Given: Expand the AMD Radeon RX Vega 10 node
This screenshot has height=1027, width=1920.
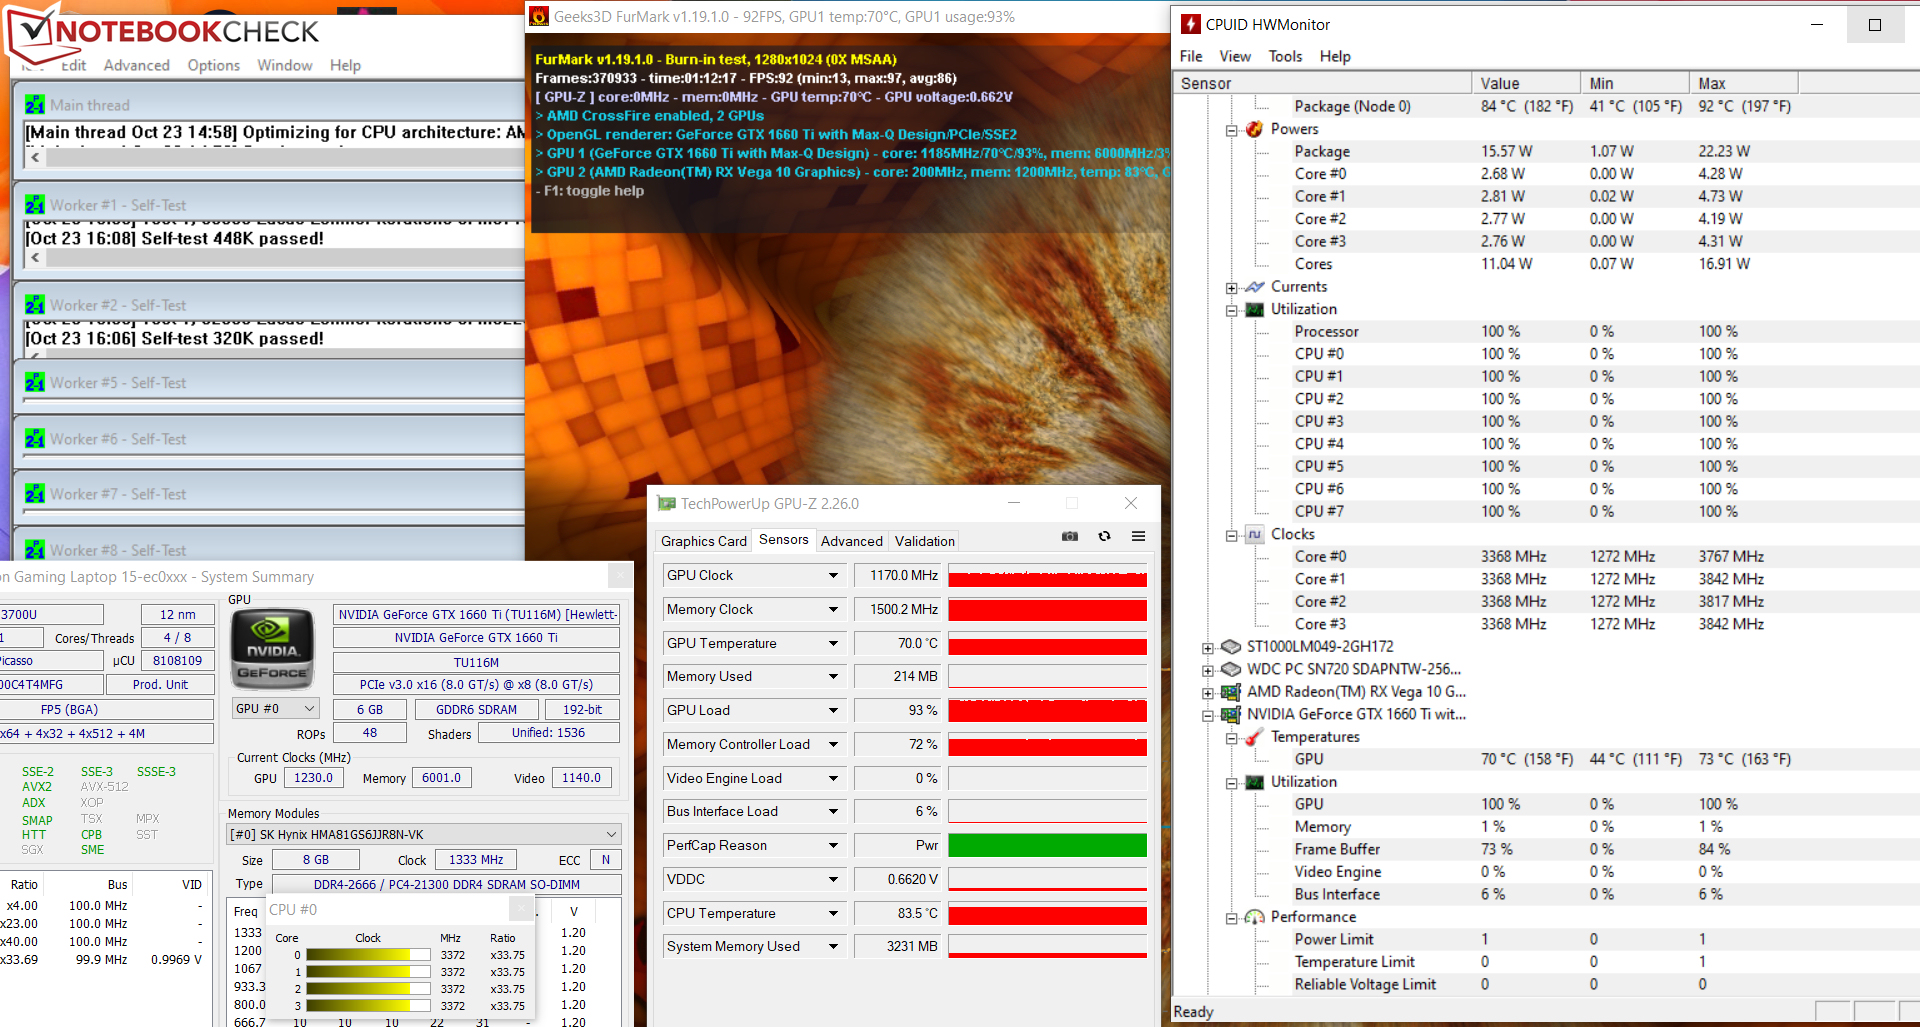Looking at the screenshot, I should tap(1208, 693).
